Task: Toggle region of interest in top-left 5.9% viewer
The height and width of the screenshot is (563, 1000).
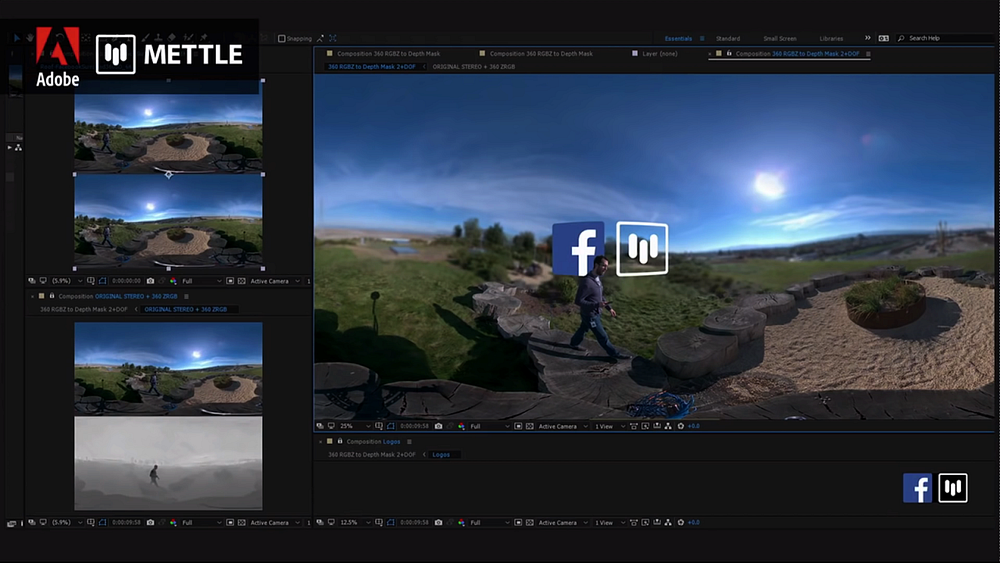Action: (x=230, y=281)
